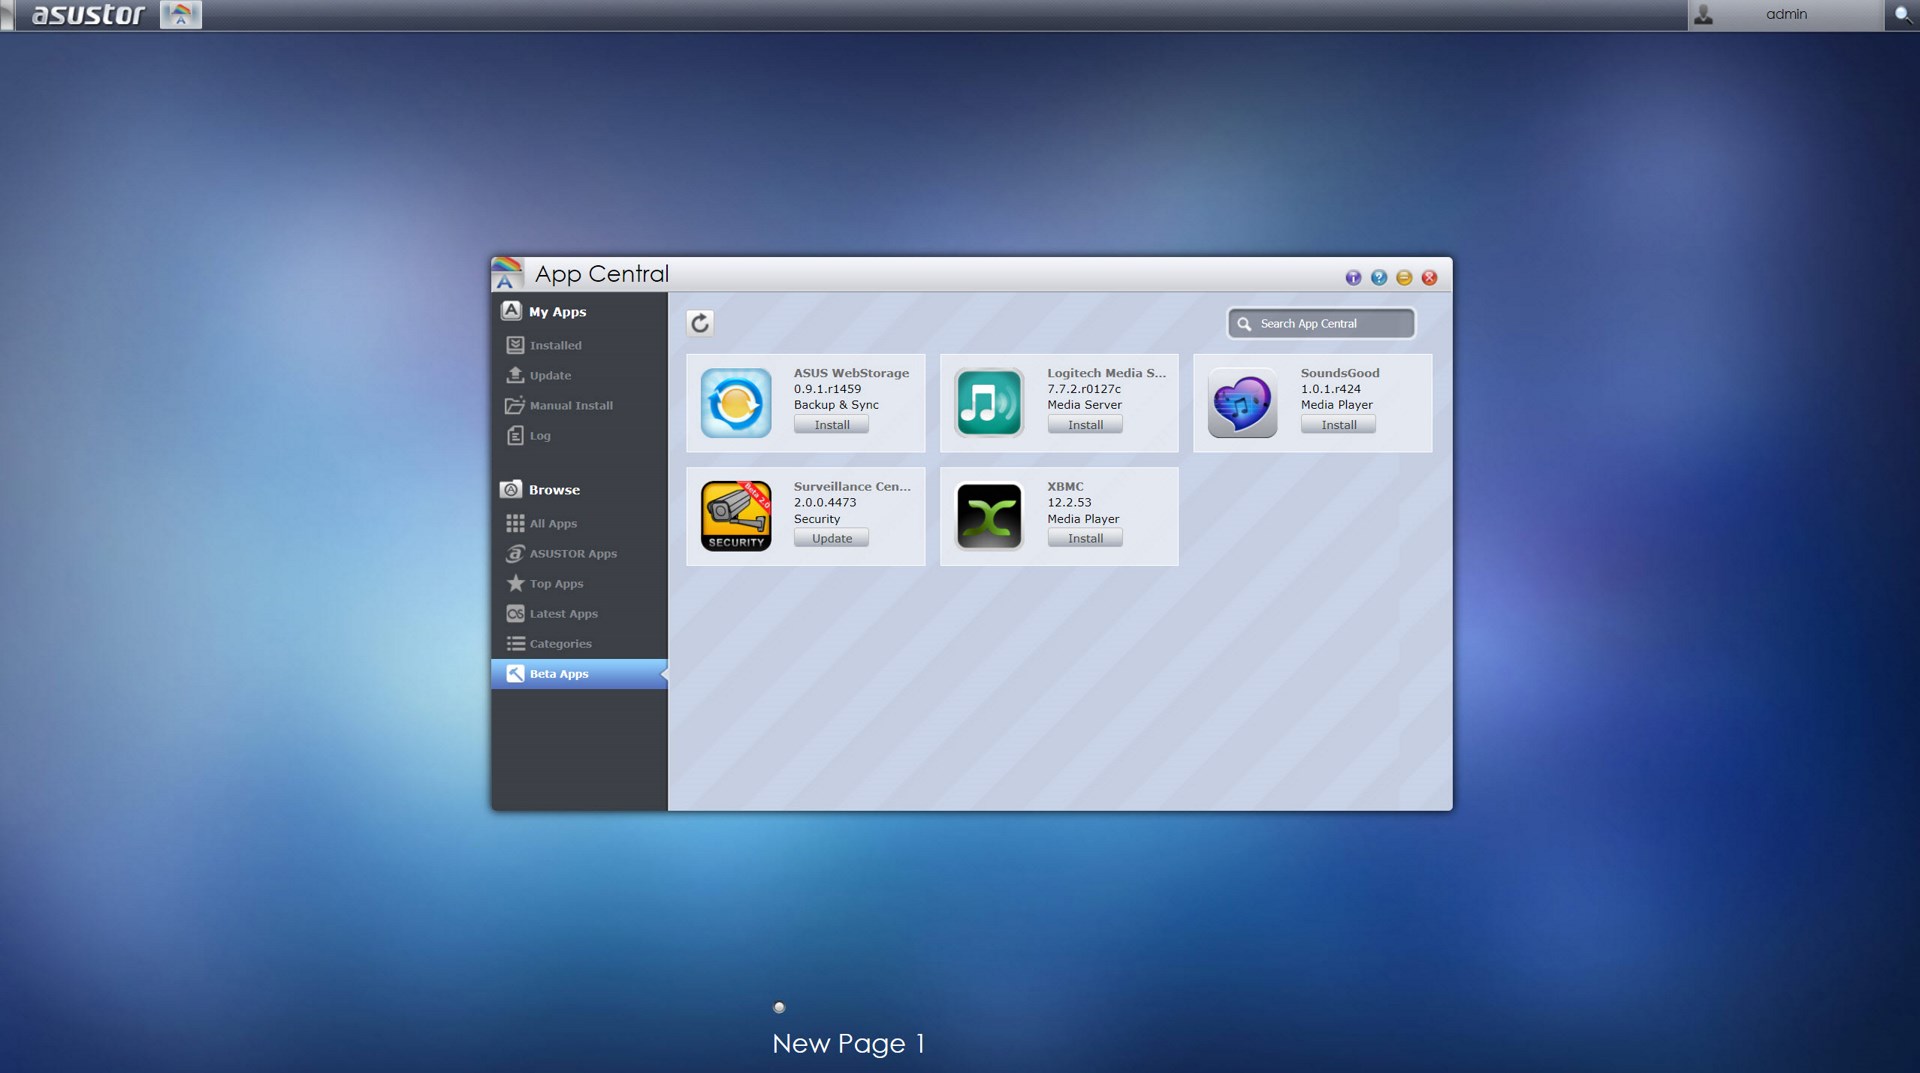Minimize App Central with the yellow icon
Viewport: 1920px width, 1073px height.
[1404, 278]
